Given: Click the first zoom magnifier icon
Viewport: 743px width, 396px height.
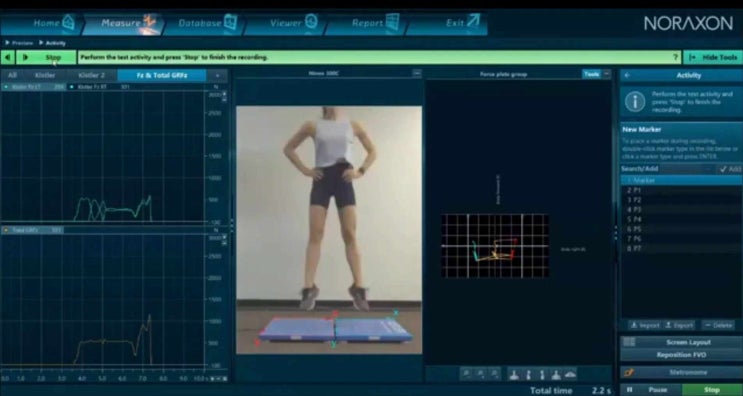Looking at the screenshot, I should [x=467, y=374].
